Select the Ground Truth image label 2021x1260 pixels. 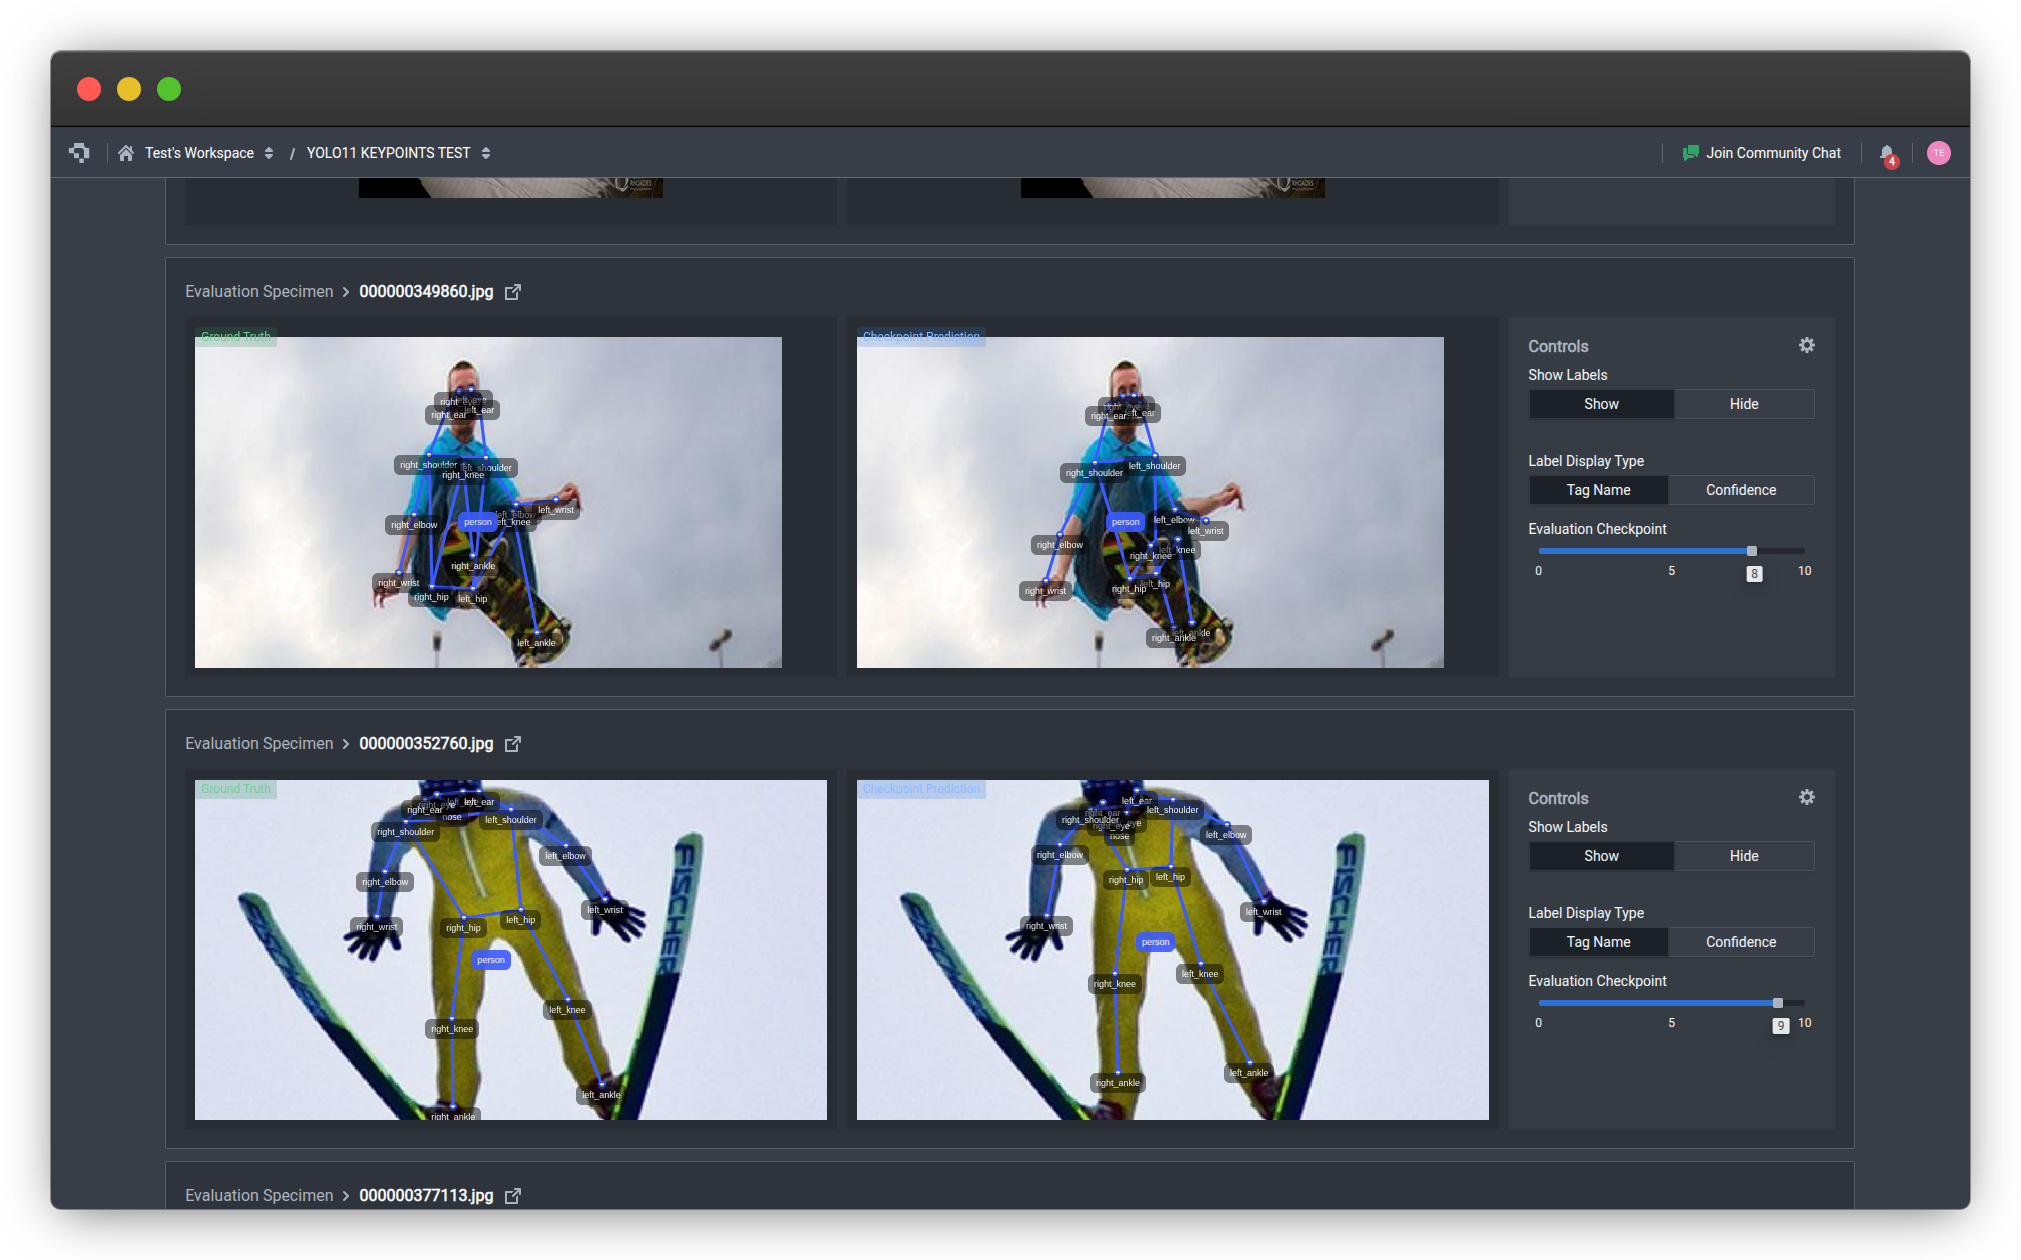236,336
